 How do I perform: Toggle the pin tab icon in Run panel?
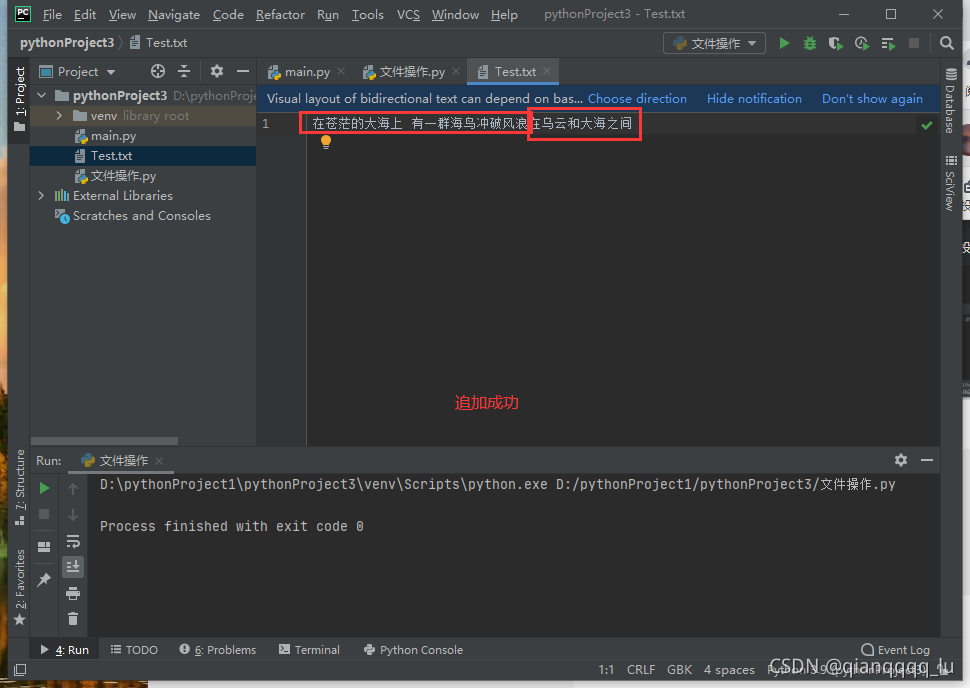coord(44,580)
